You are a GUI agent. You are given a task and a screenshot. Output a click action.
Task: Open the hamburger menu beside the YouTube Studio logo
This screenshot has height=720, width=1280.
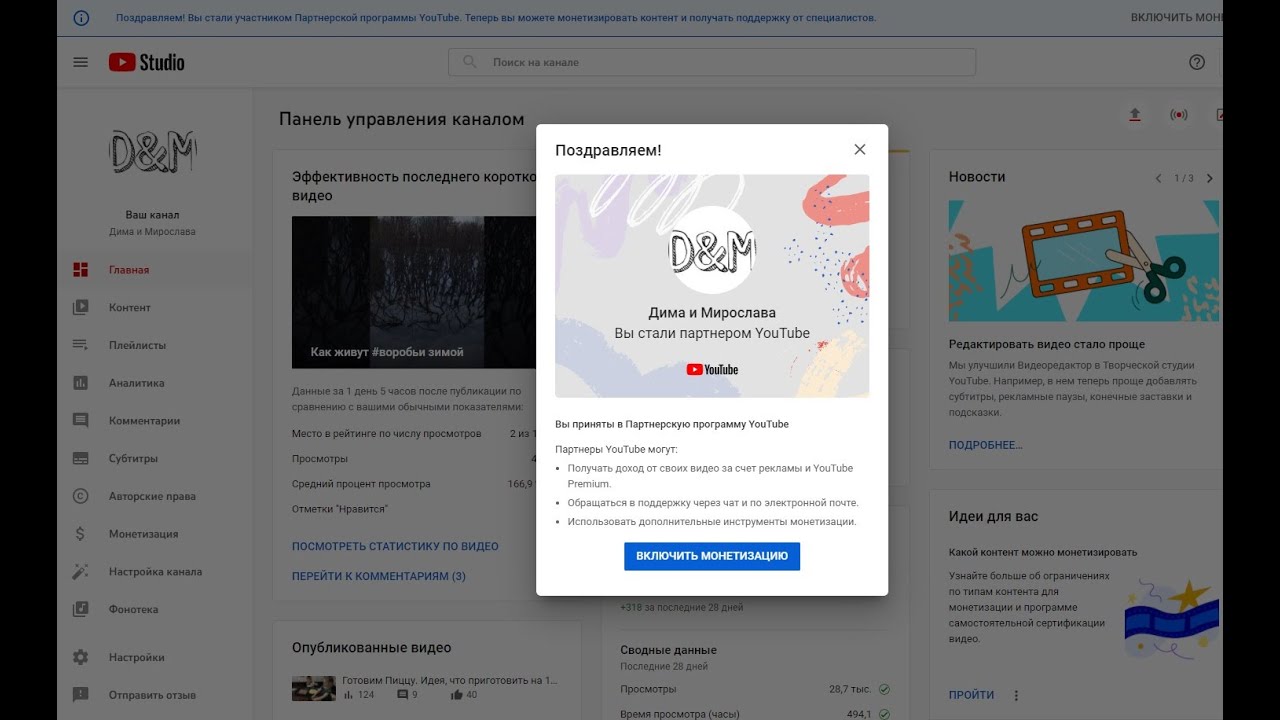[x=81, y=62]
